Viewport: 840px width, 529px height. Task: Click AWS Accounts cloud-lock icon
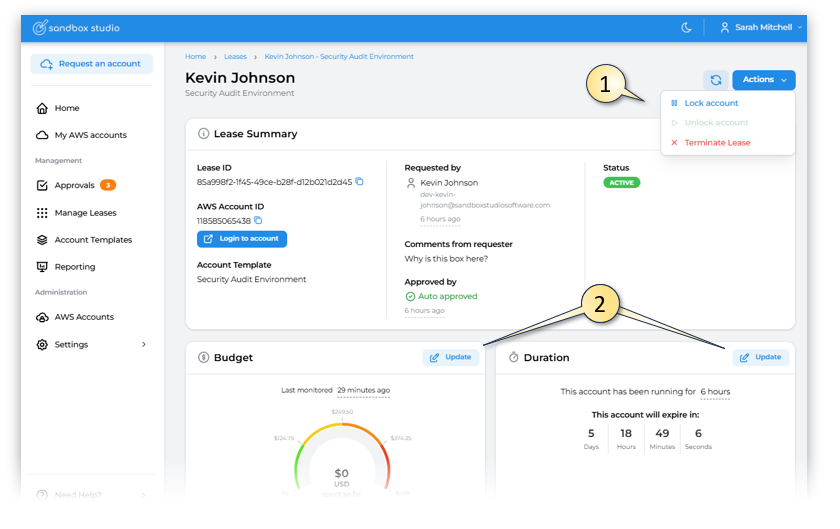(42, 317)
